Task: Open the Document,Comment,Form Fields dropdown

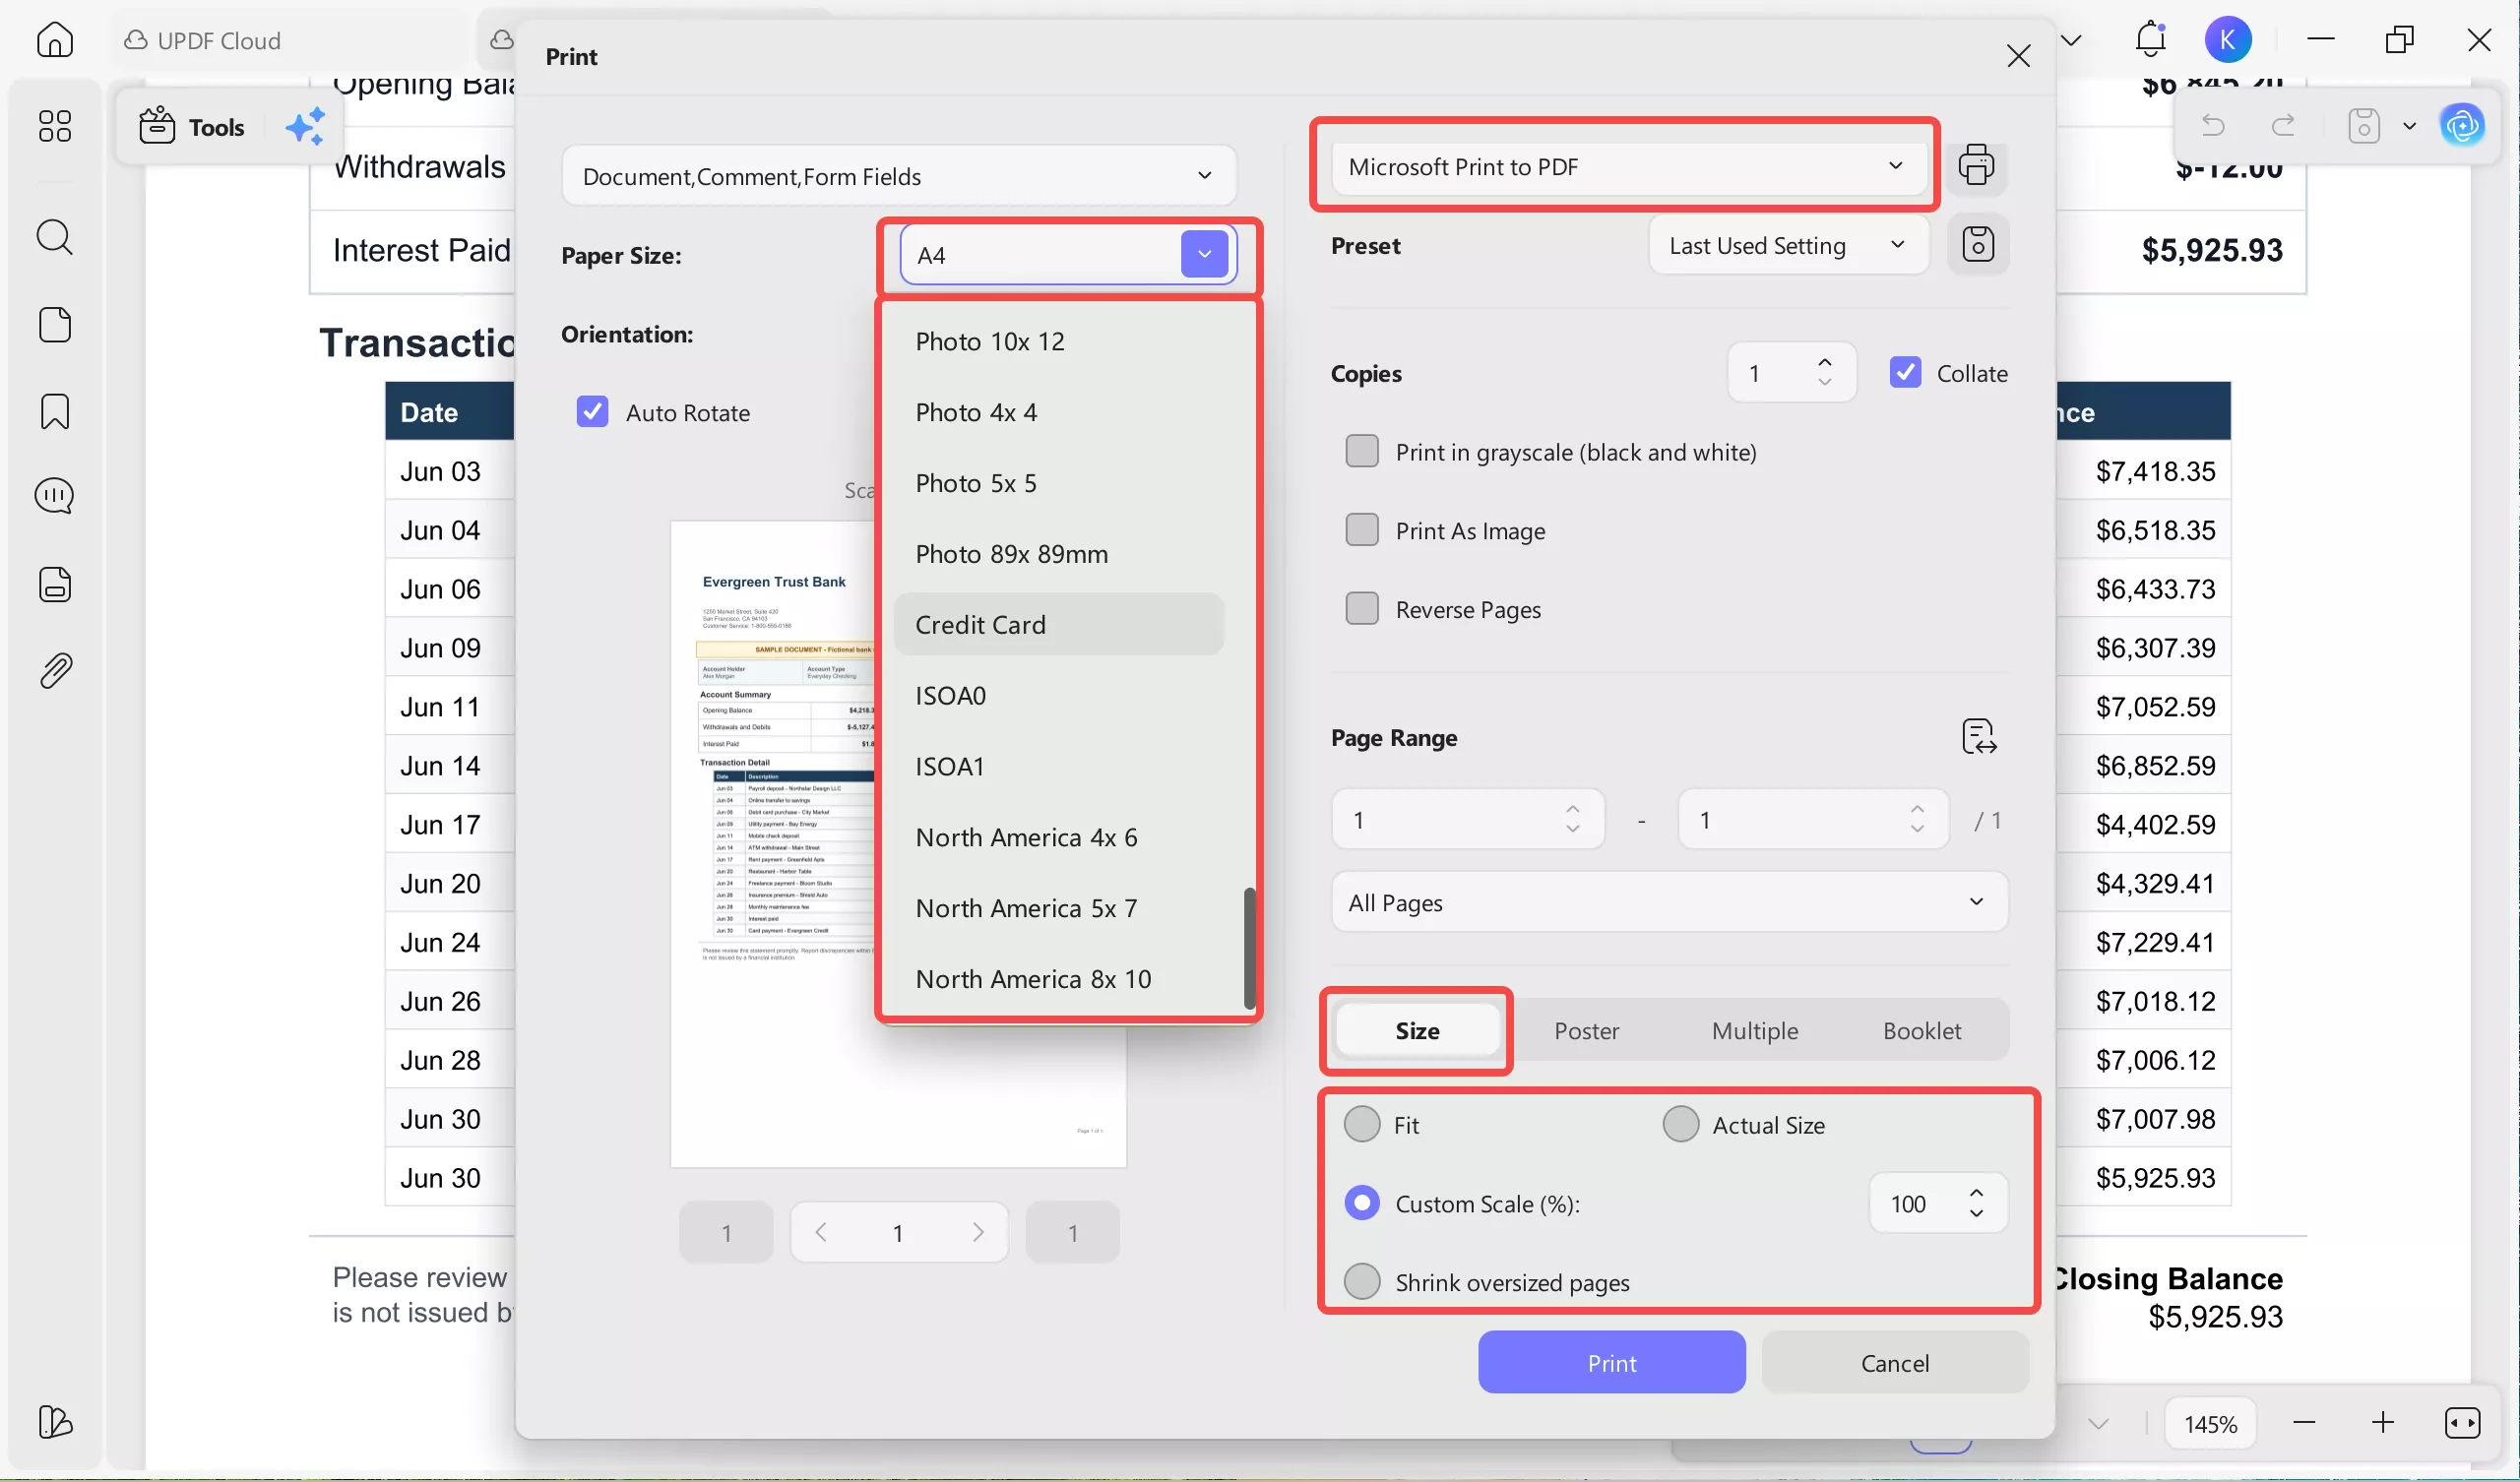Action: pyautogui.click(x=898, y=176)
